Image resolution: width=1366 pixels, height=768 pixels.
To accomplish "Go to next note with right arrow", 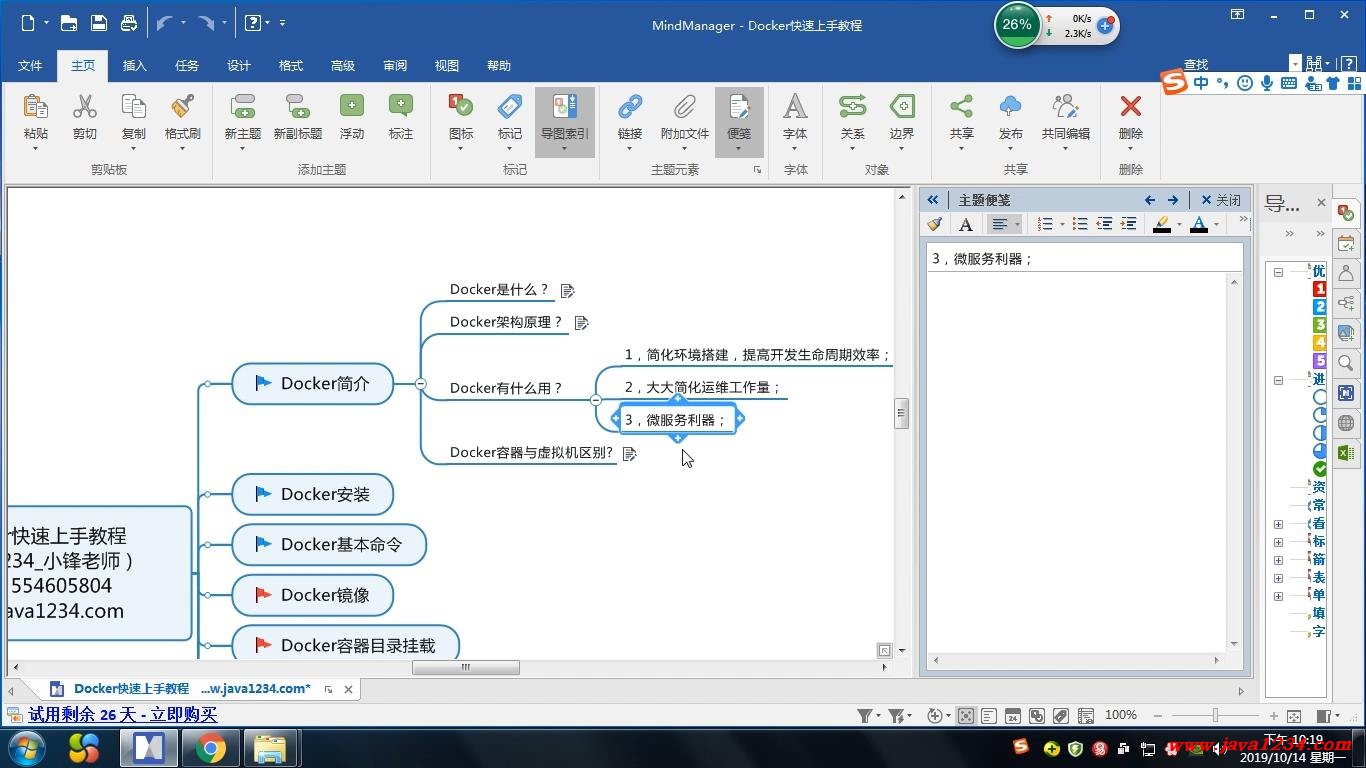I will coord(1173,200).
